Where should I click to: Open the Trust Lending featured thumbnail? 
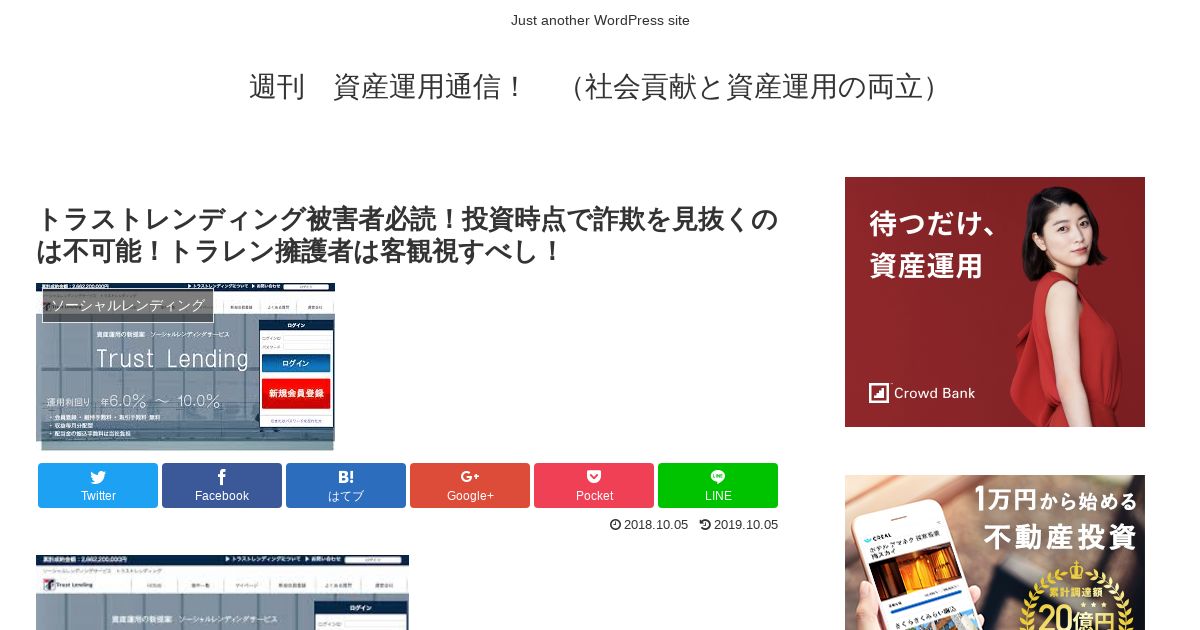coord(185,367)
